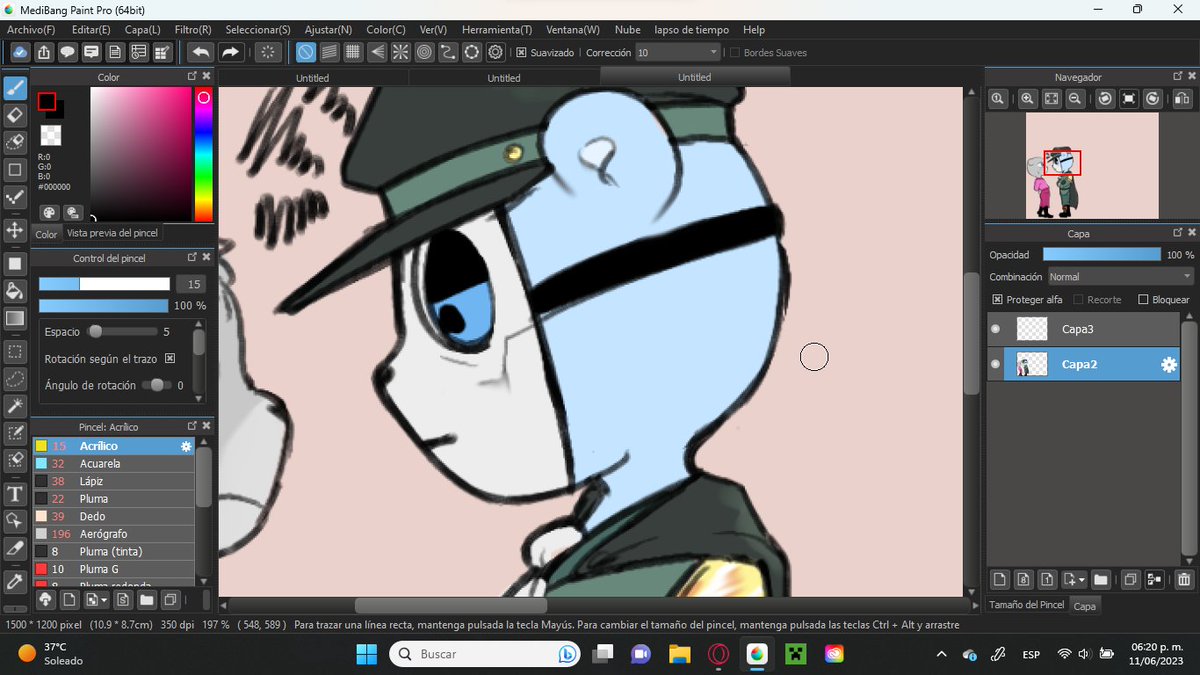Viewport: 1200px width, 675px height.
Task: Open the Capa(L) menu
Action: pyautogui.click(x=142, y=30)
